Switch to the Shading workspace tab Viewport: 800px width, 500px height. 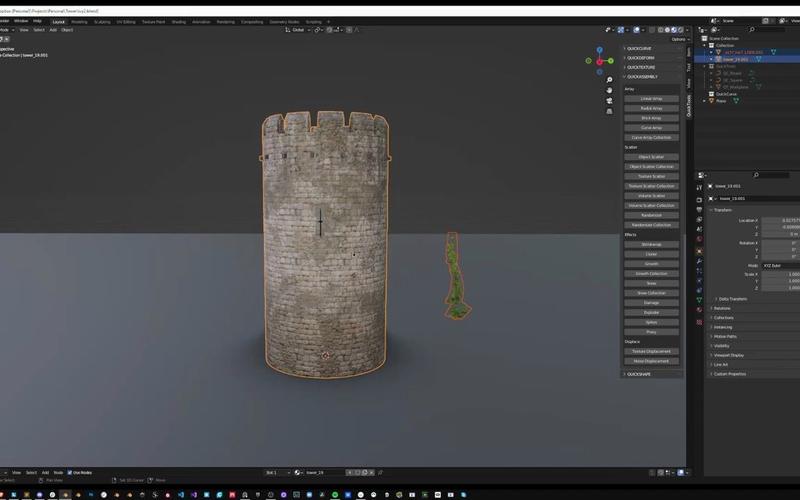[179, 22]
